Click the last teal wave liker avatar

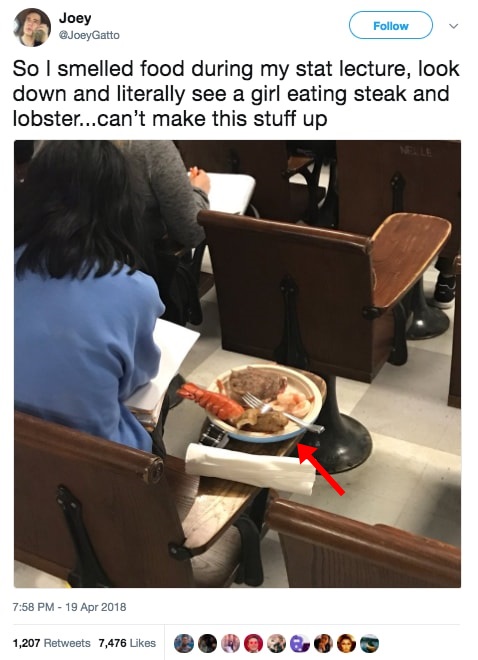click(x=369, y=643)
